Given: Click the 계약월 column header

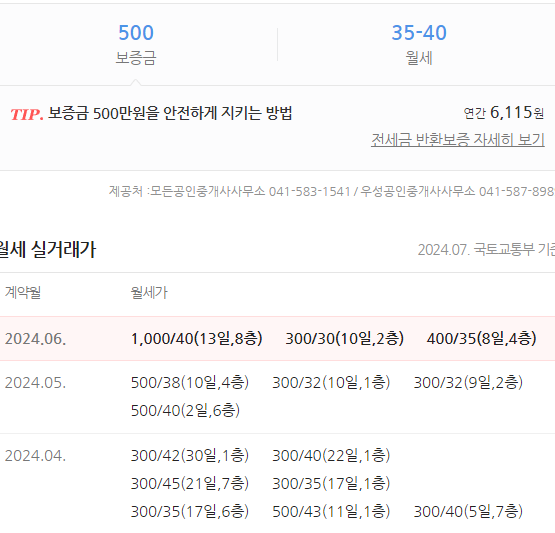Looking at the screenshot, I should pyautogui.click(x=23, y=292).
